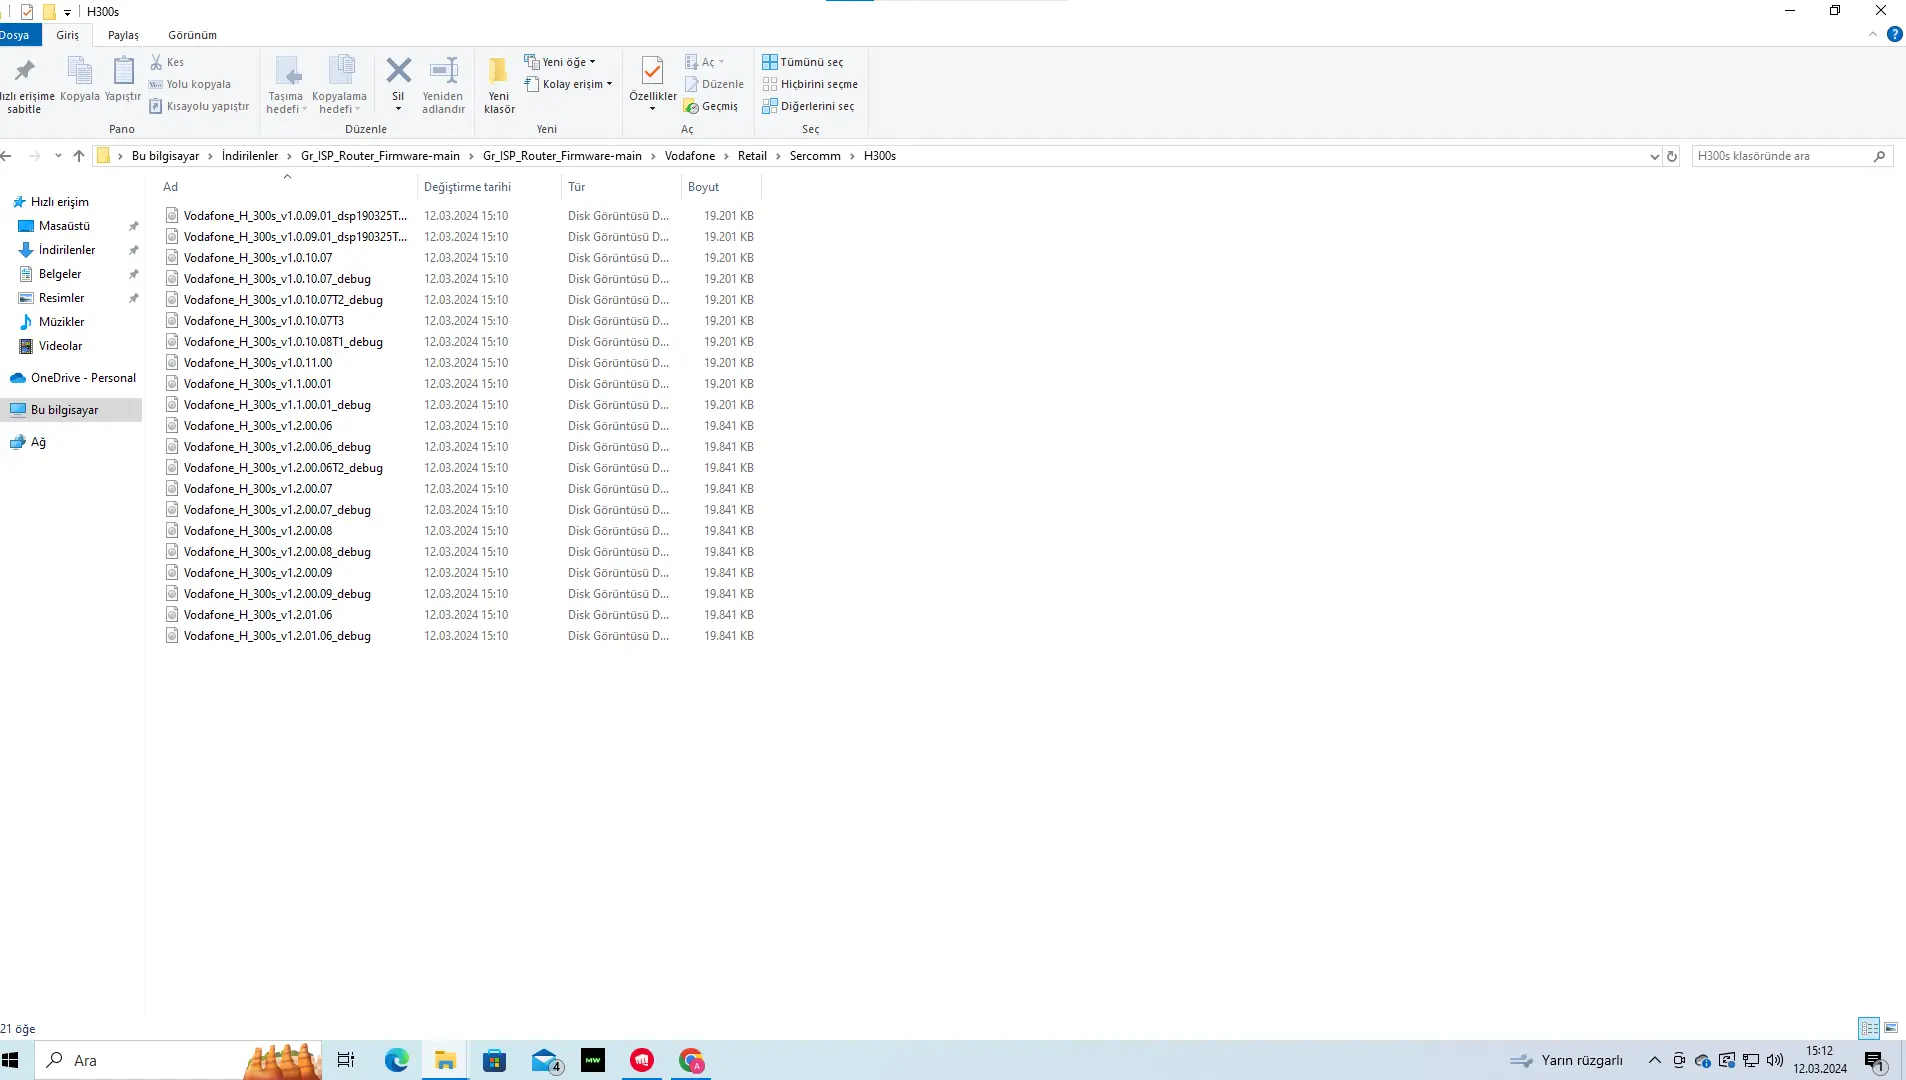Switch to large icons view button
Screen dimensions: 1906x1080
click(x=1891, y=1028)
